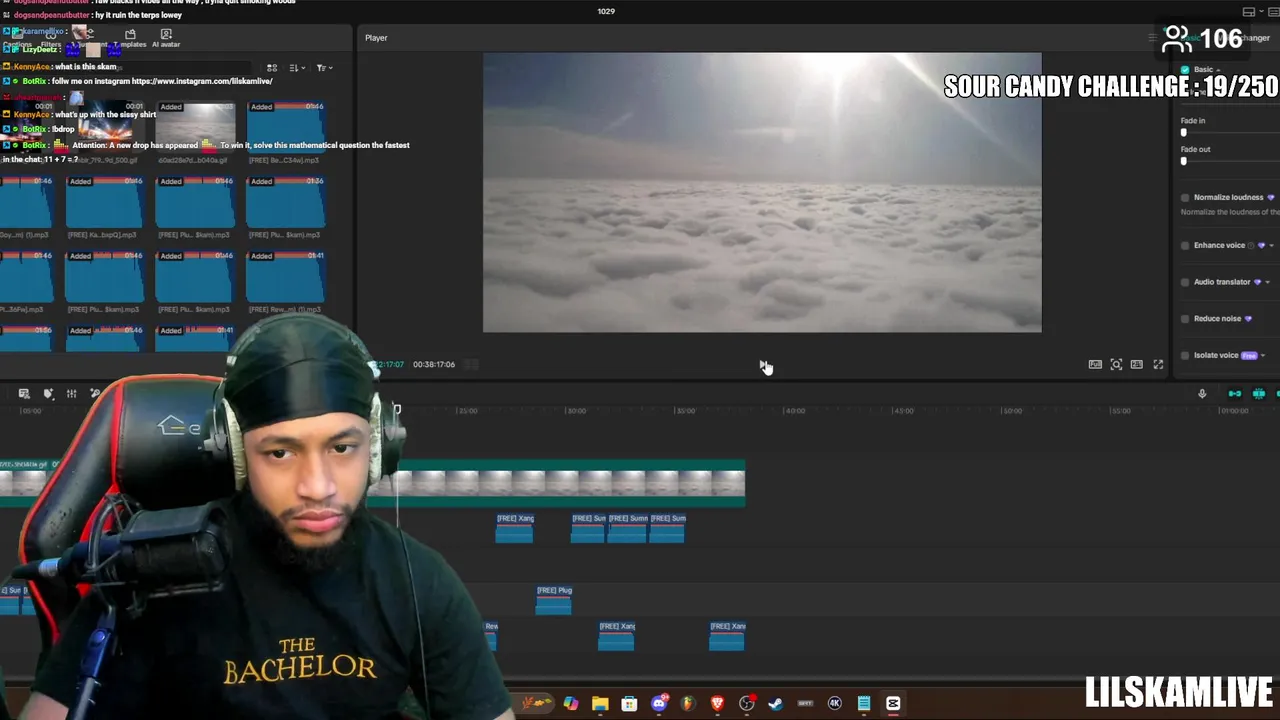
Task: Open the media sort order dropdown
Action: pos(297,68)
